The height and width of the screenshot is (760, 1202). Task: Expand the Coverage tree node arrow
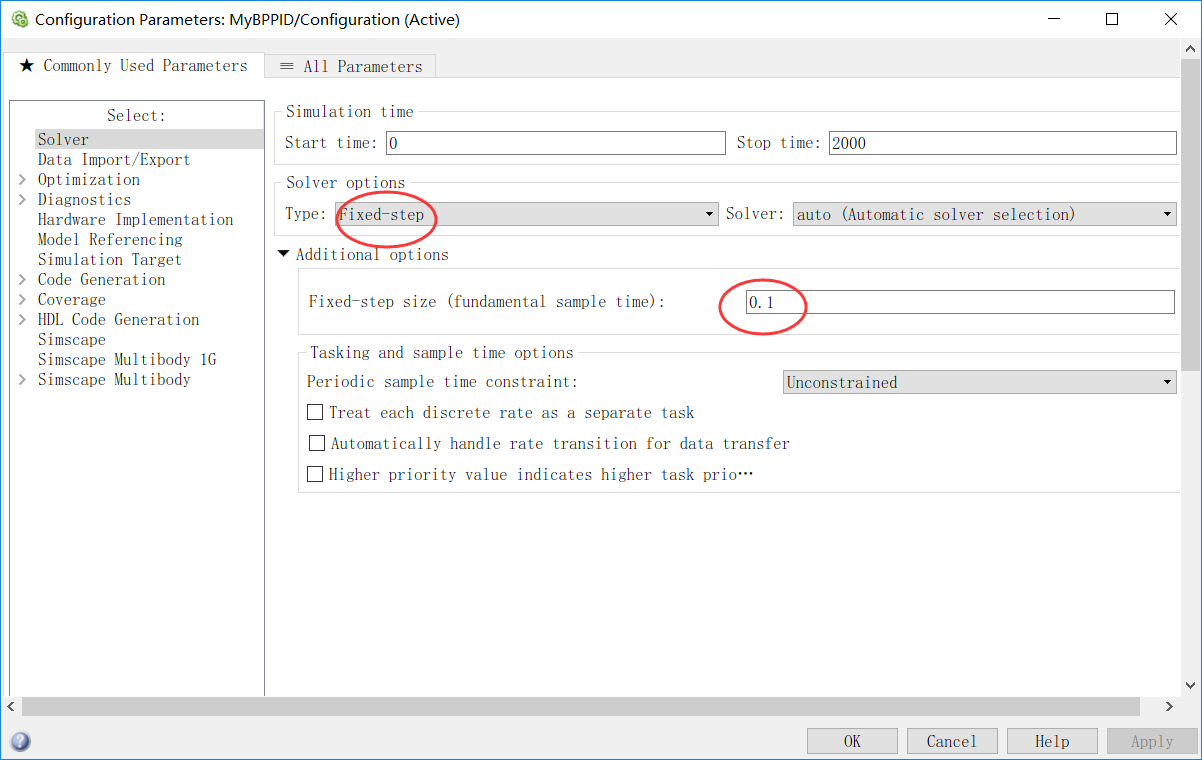point(22,300)
